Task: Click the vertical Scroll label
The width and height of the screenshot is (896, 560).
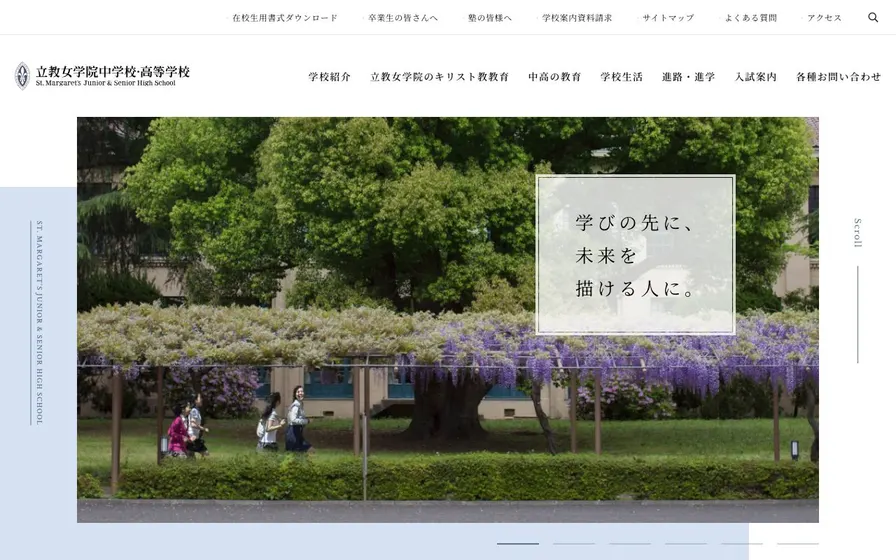Action: [857, 233]
